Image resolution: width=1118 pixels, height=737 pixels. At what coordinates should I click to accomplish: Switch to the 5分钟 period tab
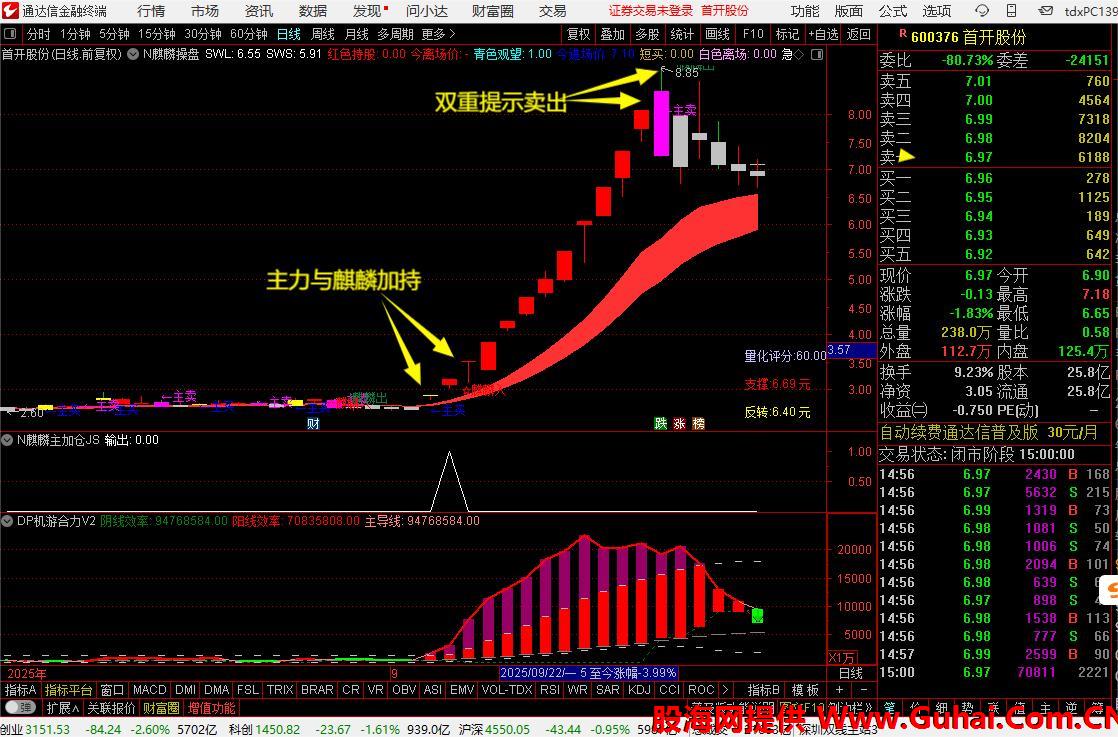(x=114, y=34)
